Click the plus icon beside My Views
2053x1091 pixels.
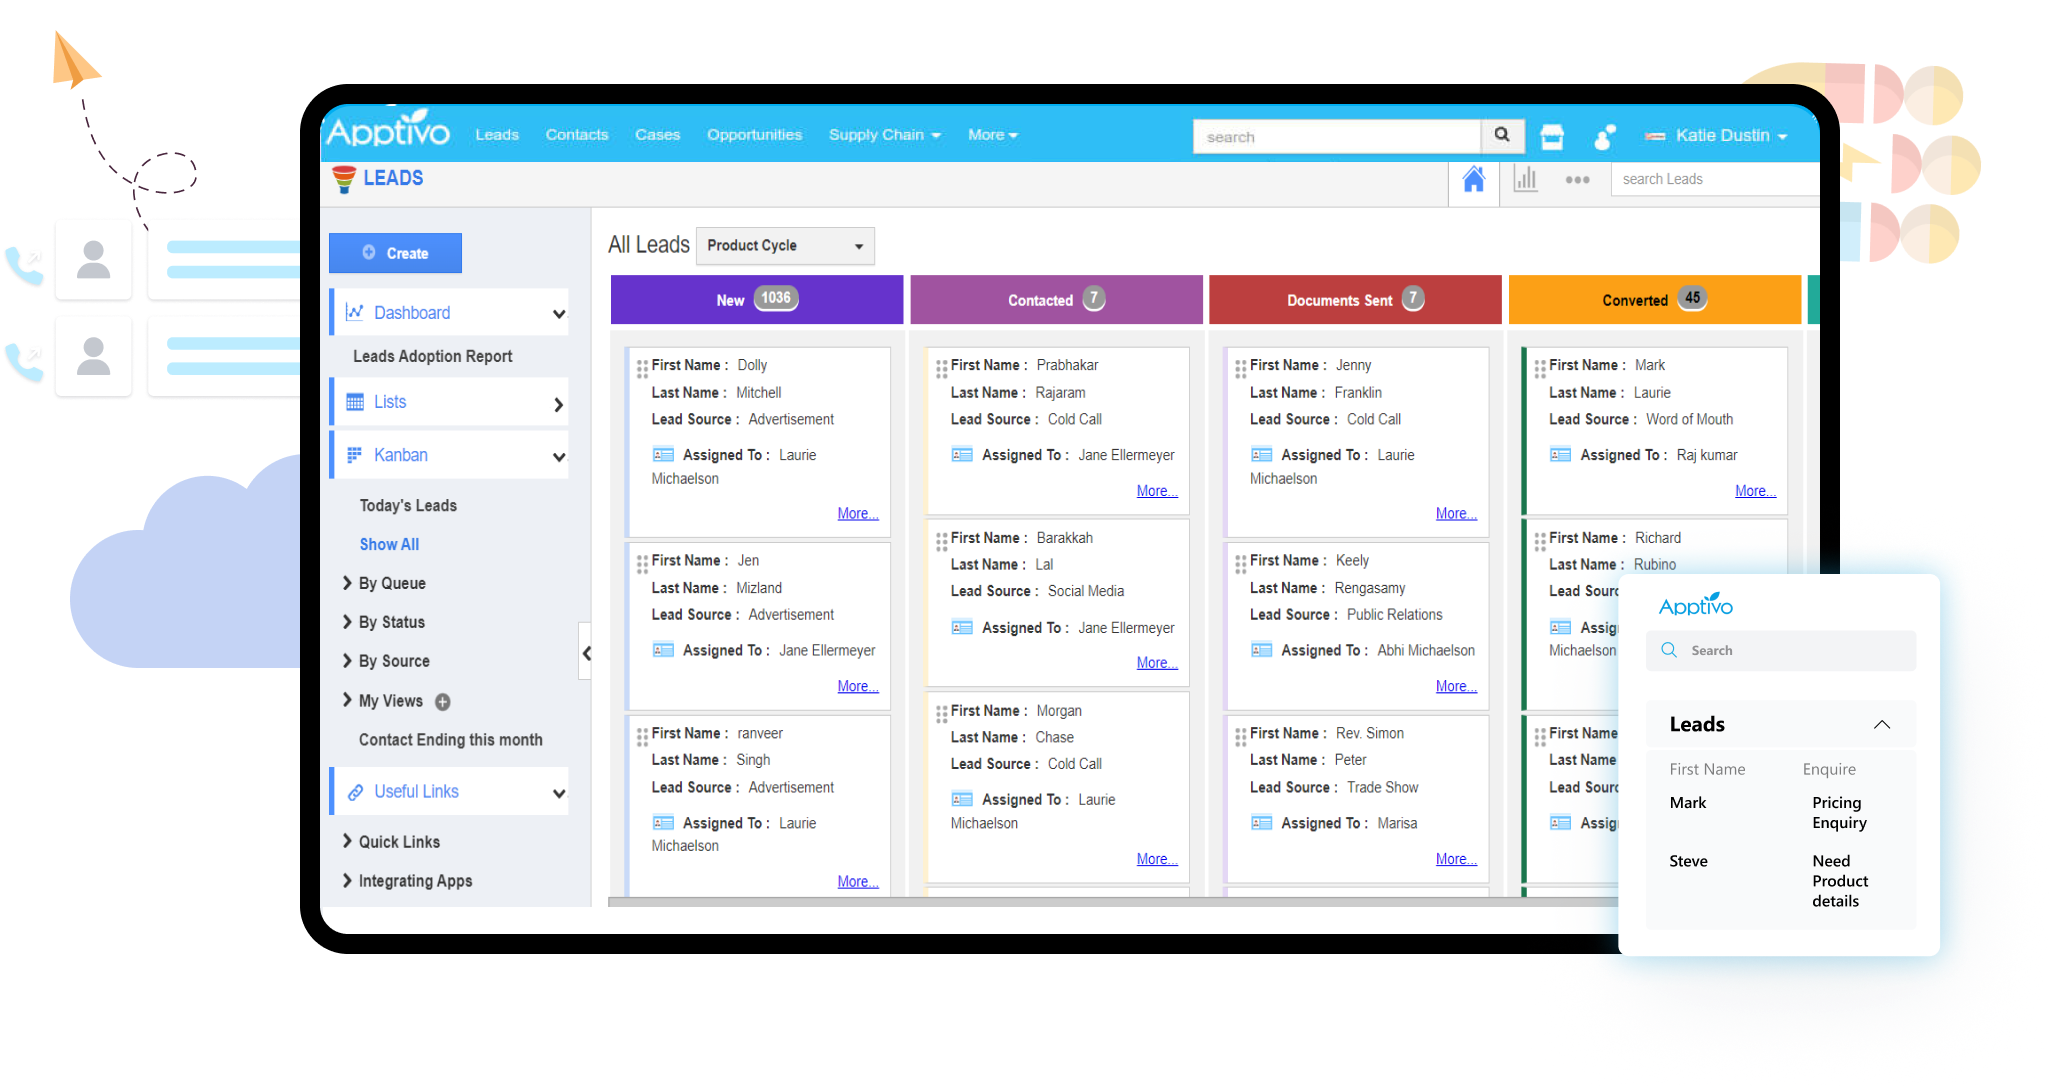(x=443, y=702)
